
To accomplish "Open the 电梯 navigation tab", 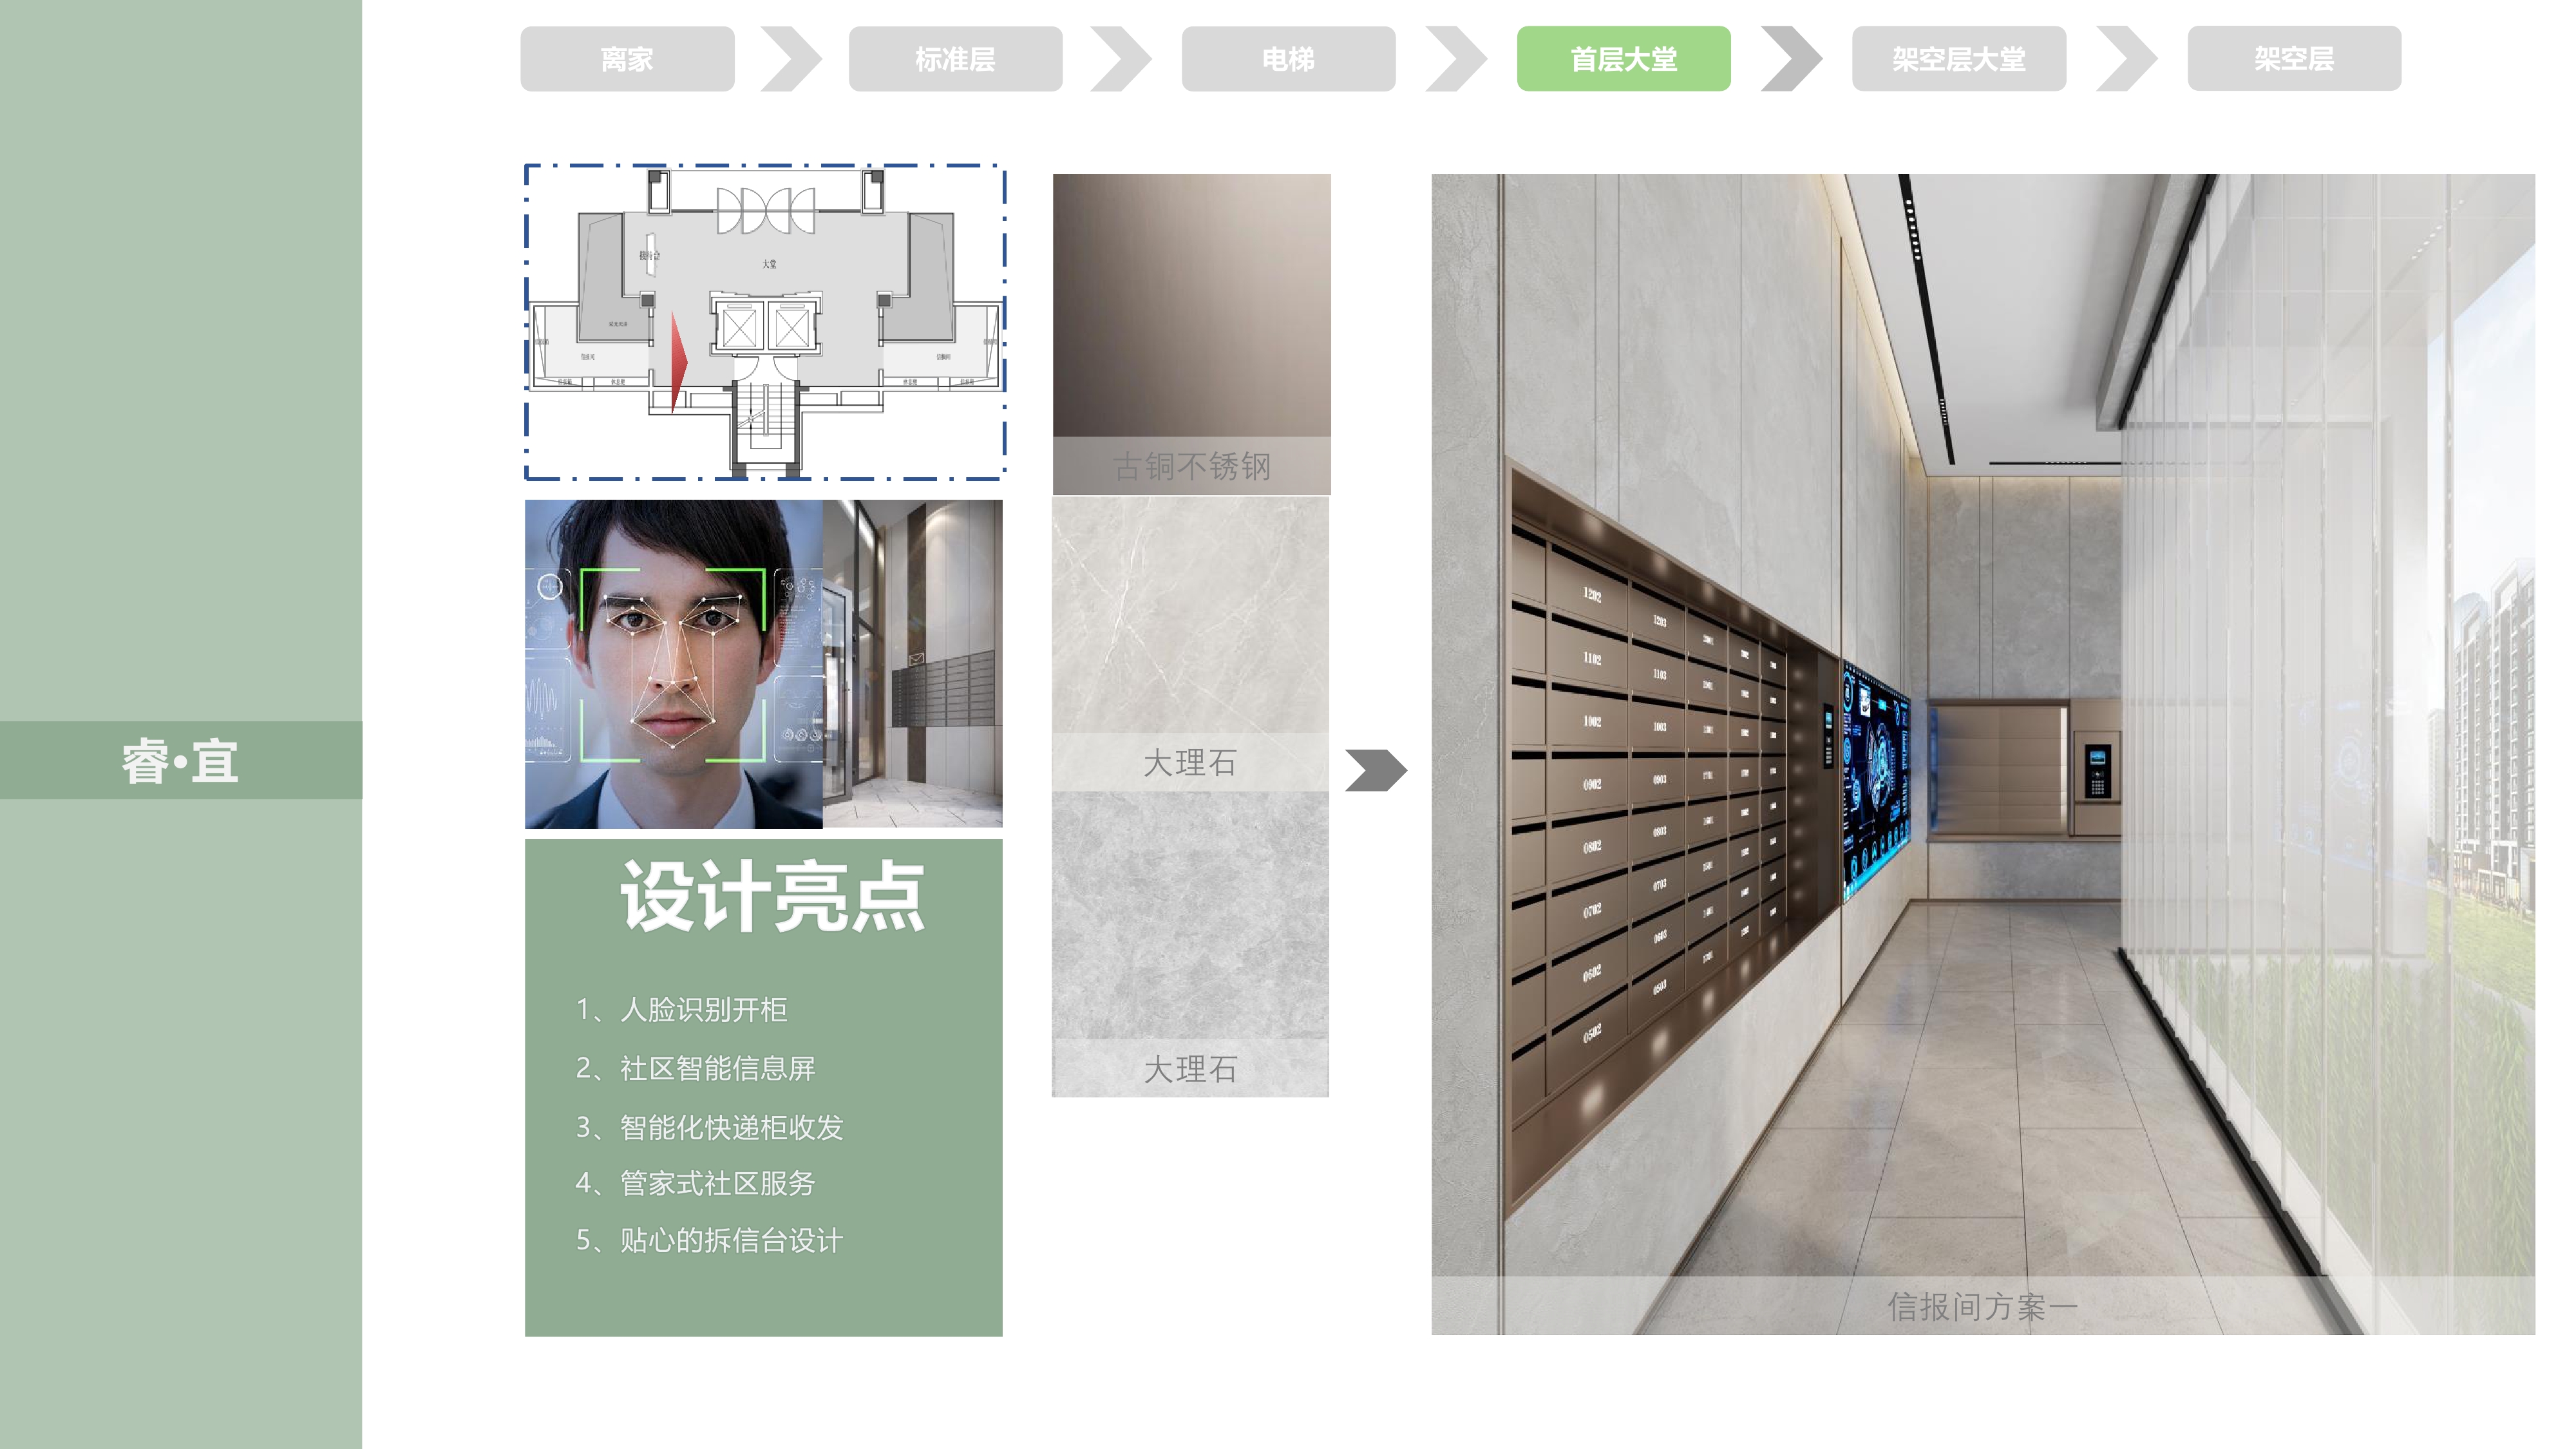I will click(x=1288, y=59).
